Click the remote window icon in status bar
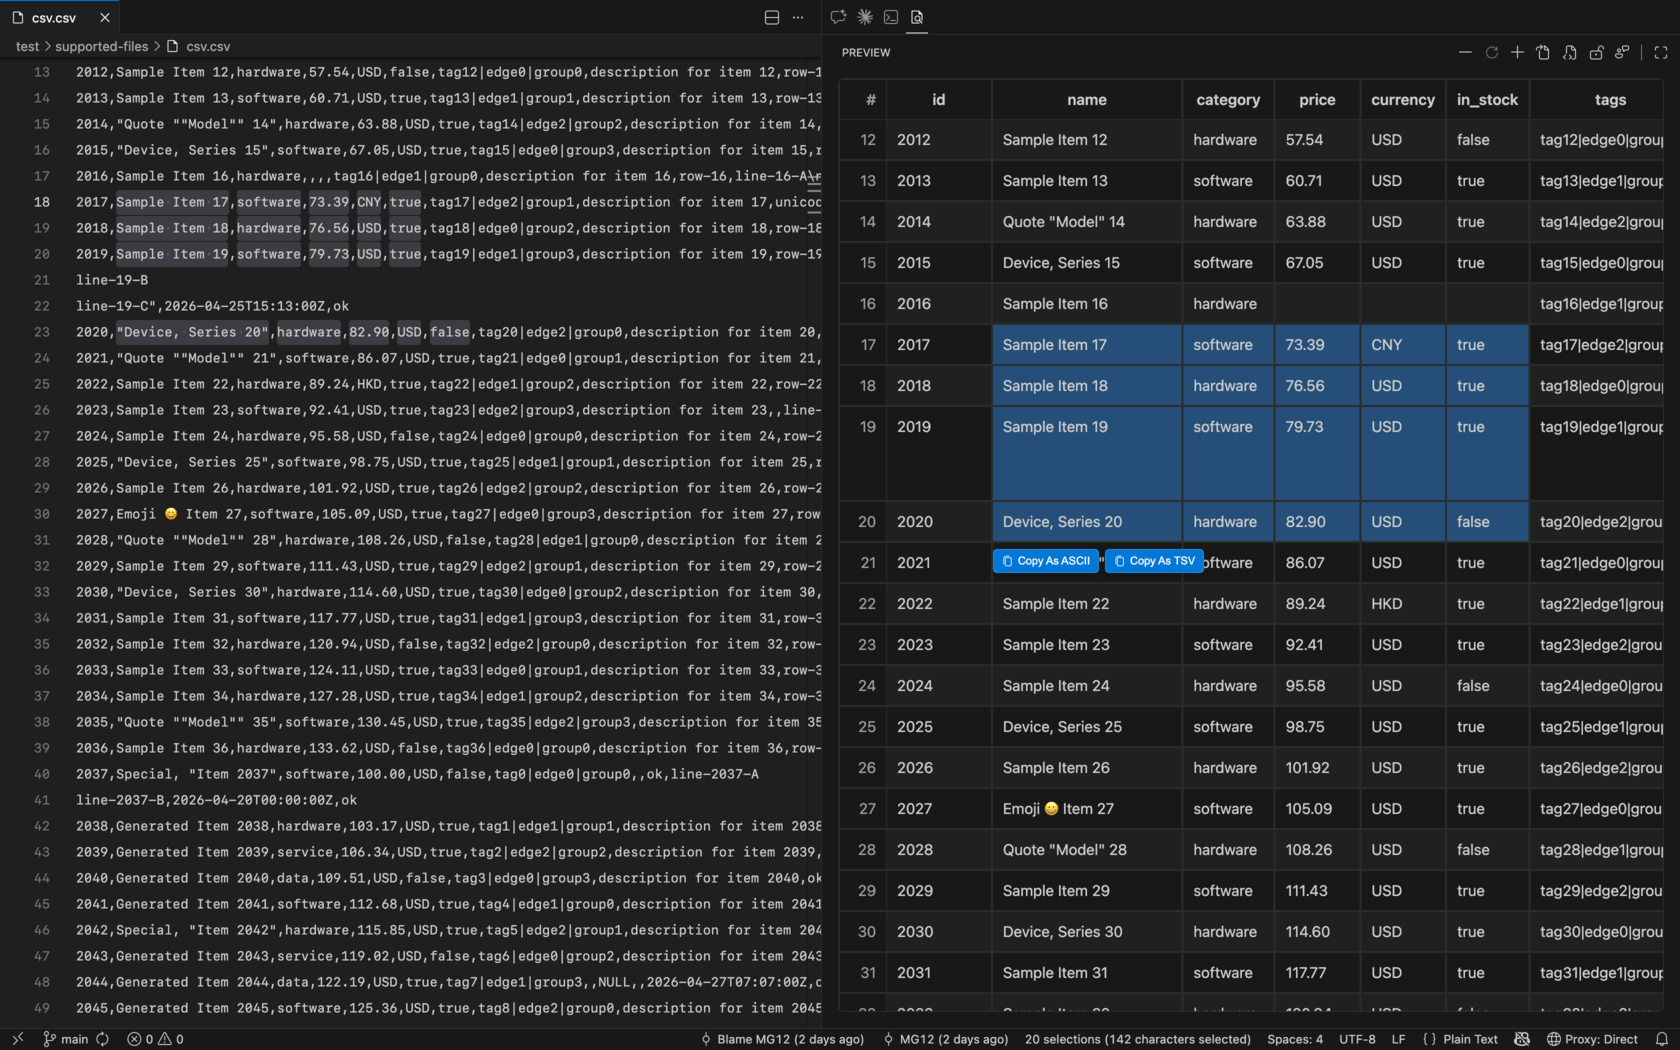This screenshot has width=1680, height=1050. pos(17,1039)
